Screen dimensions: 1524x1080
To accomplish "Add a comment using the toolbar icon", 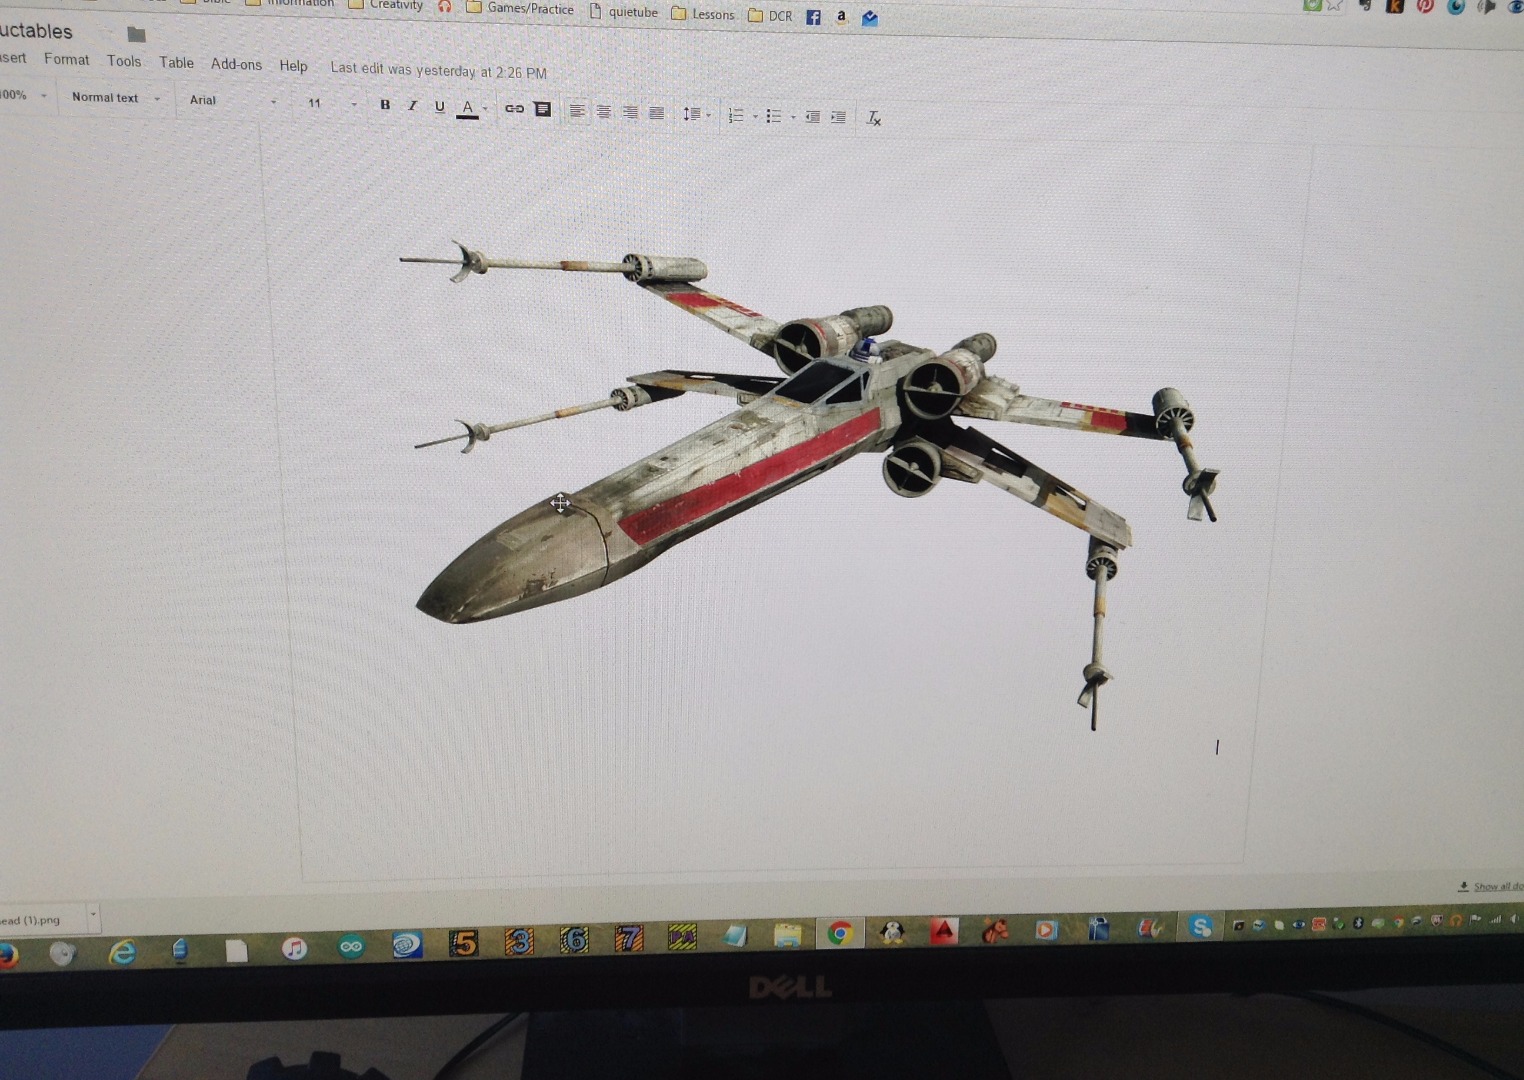I will pos(542,109).
